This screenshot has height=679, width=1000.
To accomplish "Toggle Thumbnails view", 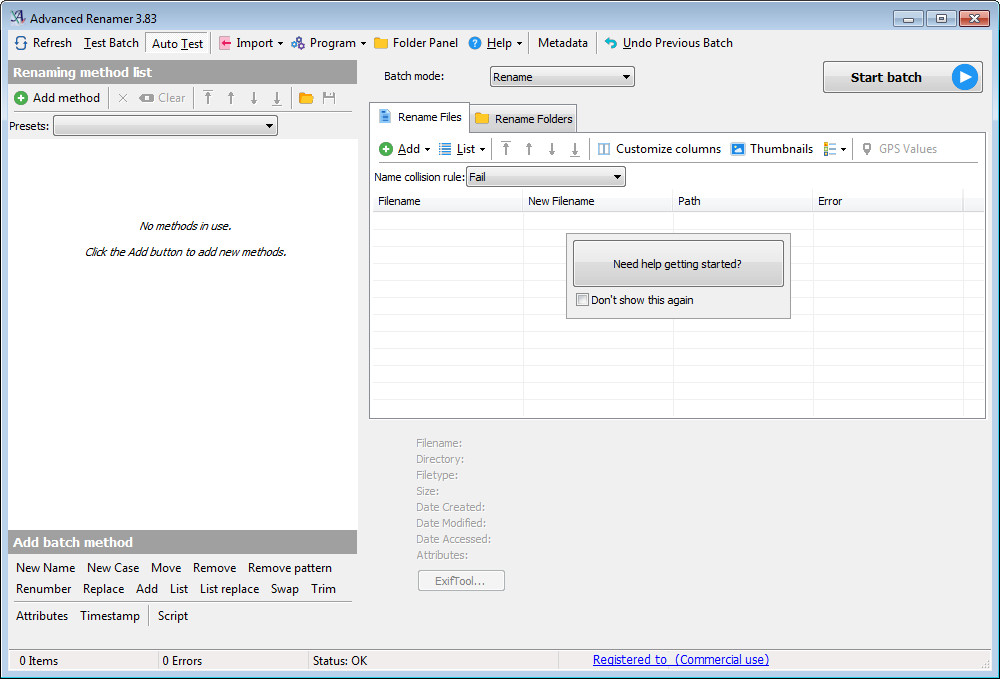I will [772, 149].
